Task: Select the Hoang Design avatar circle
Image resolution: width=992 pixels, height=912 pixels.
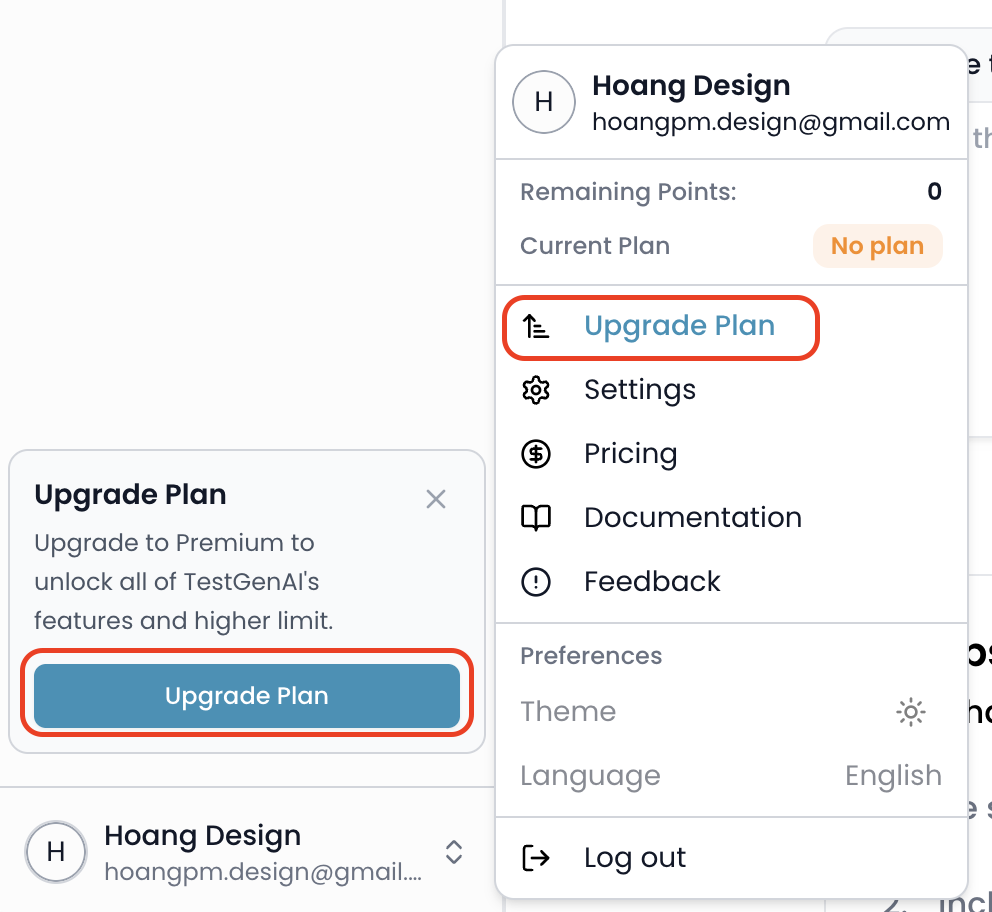Action: [543, 102]
